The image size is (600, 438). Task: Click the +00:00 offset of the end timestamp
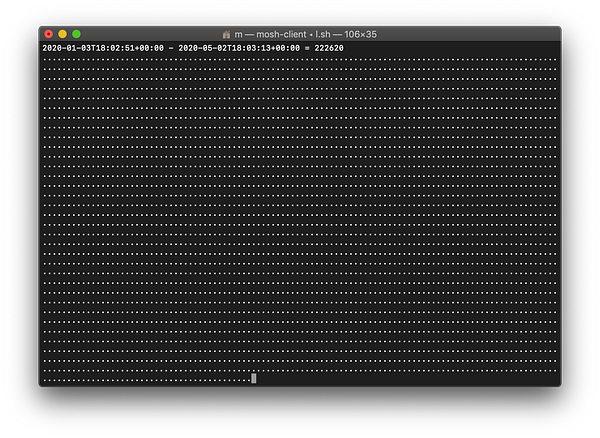pyautogui.click(x=285, y=48)
